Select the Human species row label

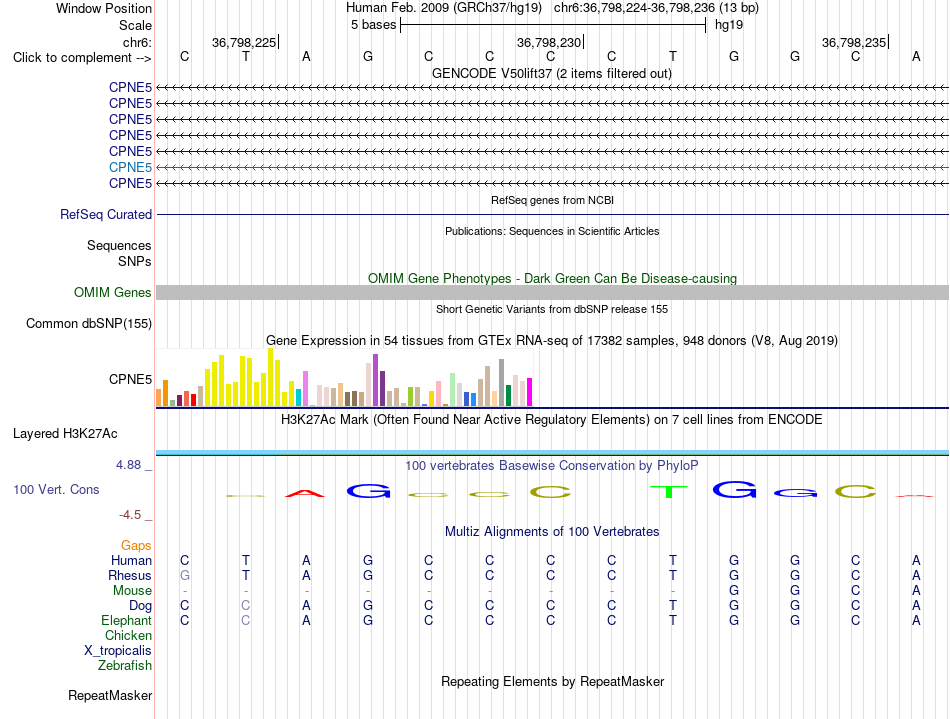[x=131, y=560]
